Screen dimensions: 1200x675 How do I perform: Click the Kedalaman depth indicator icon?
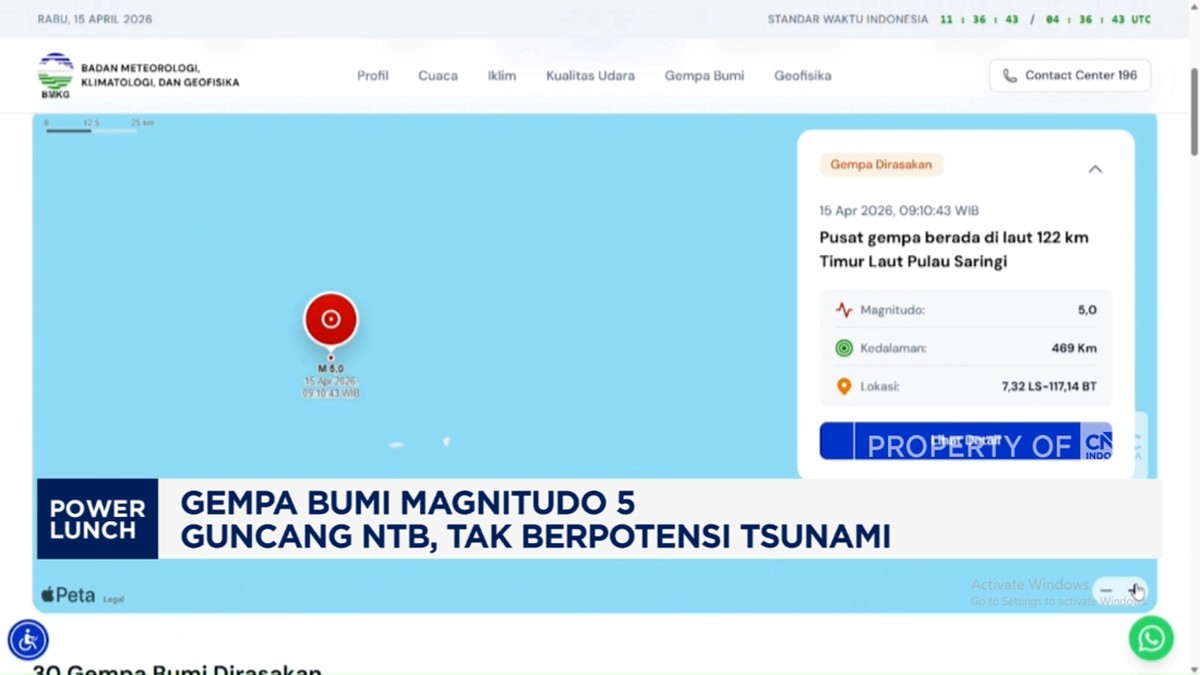coord(843,348)
